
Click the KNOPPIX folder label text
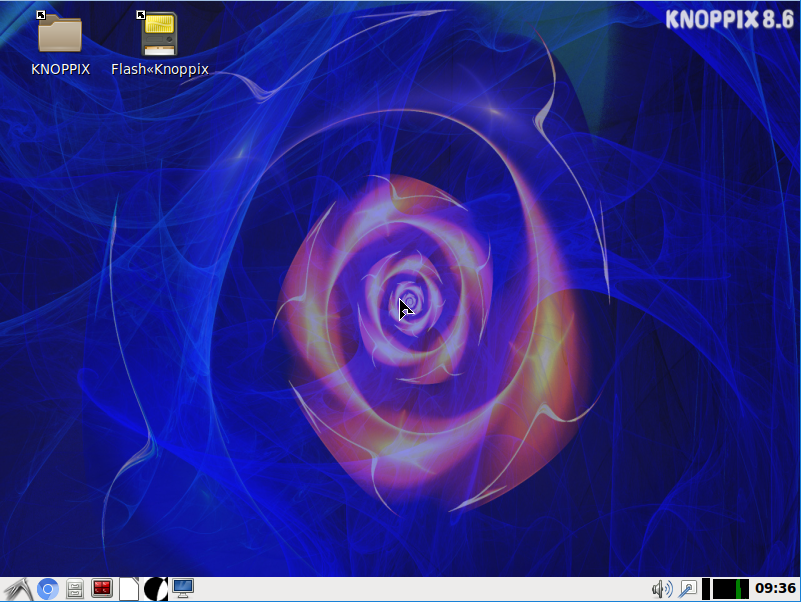(x=60, y=69)
